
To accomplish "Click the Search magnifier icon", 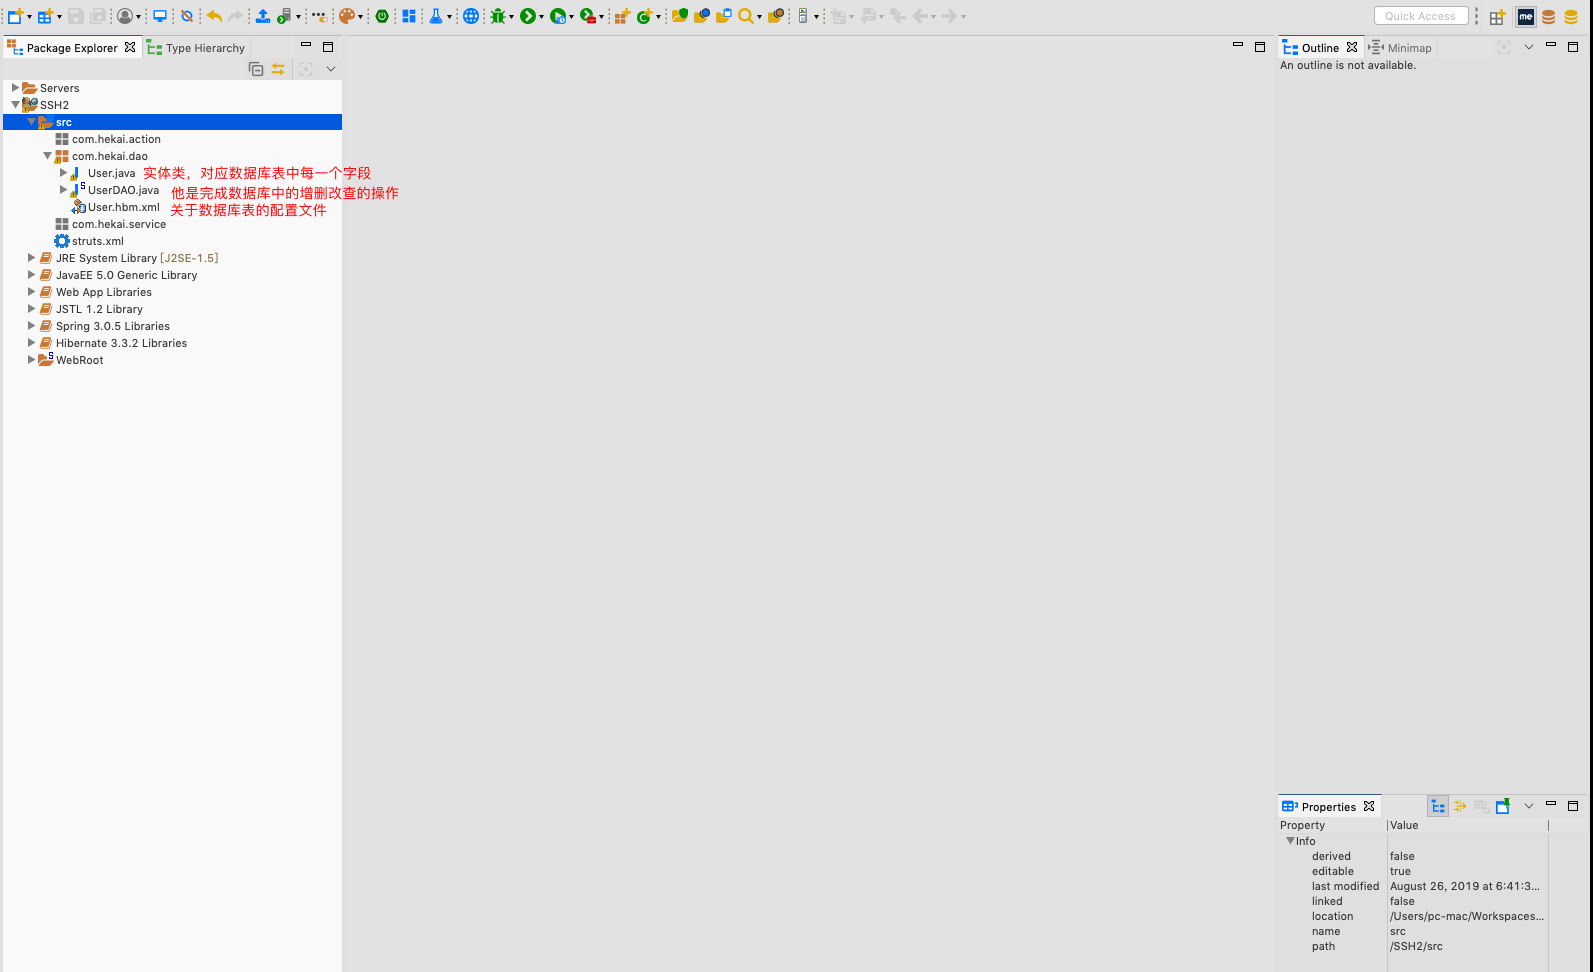I will click(746, 16).
